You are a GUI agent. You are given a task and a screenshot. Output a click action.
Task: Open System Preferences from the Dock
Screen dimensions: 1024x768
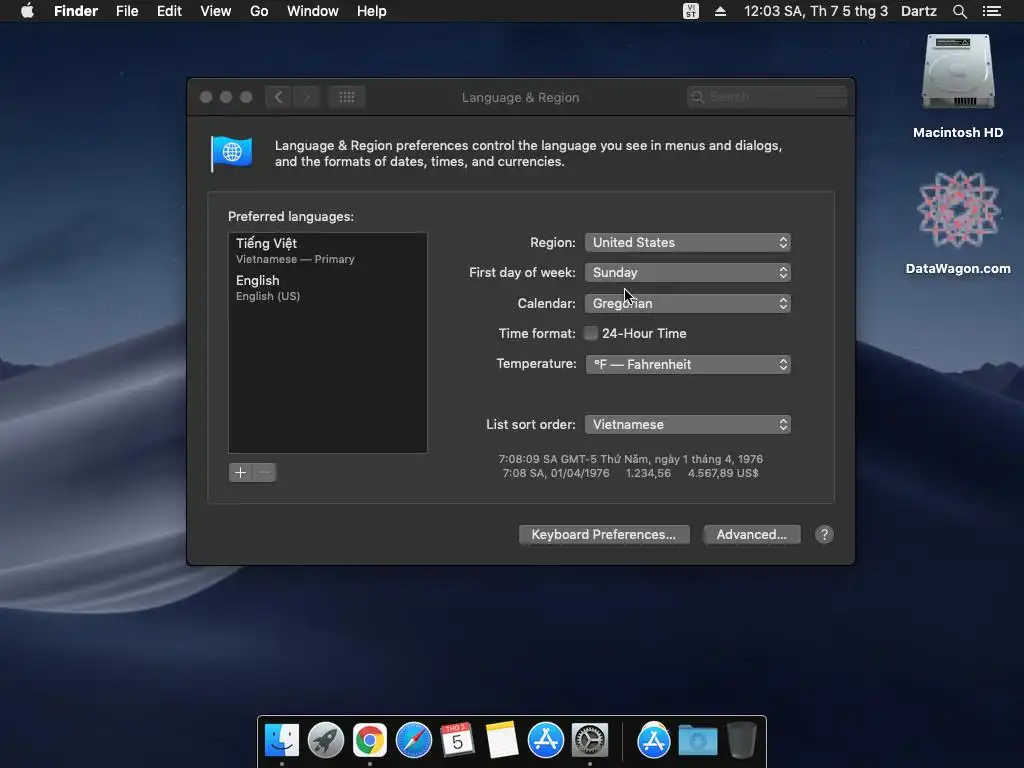pyautogui.click(x=590, y=741)
